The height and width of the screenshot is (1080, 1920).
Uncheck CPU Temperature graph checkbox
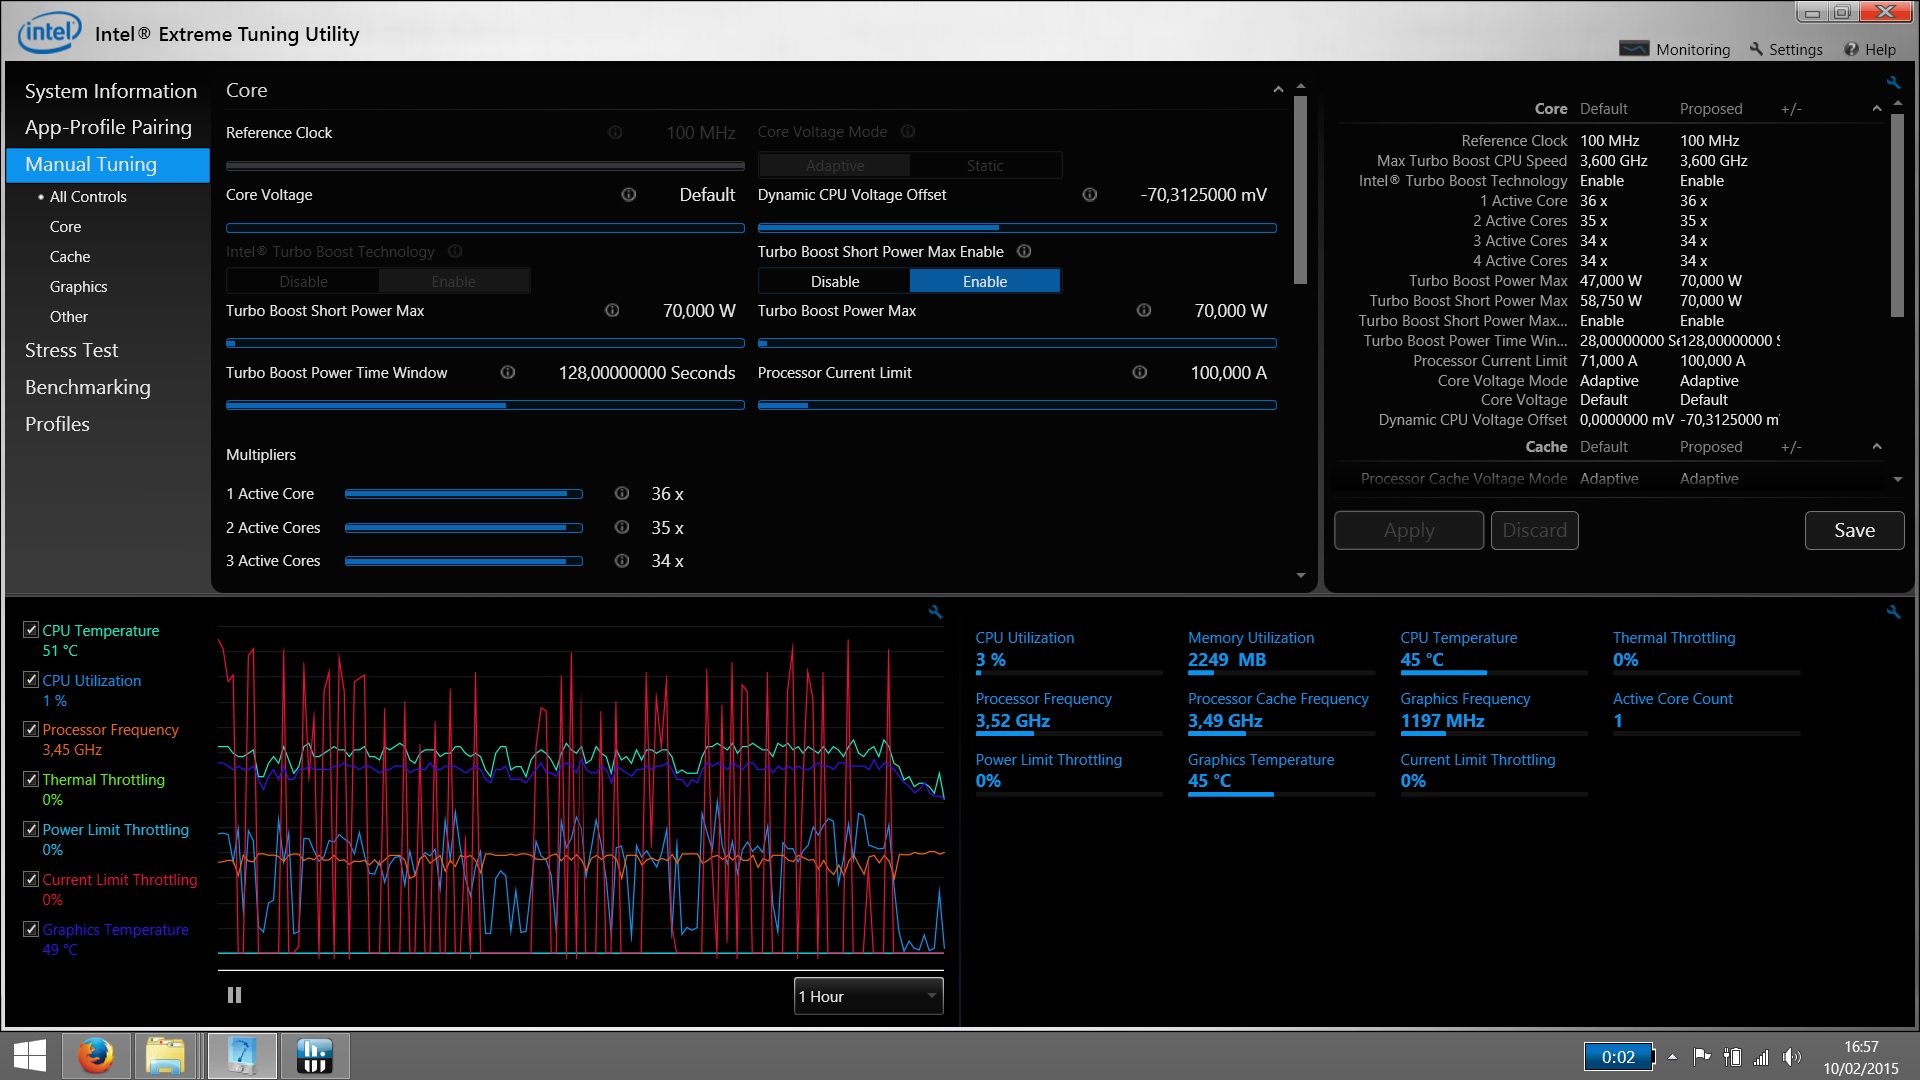tap(31, 630)
